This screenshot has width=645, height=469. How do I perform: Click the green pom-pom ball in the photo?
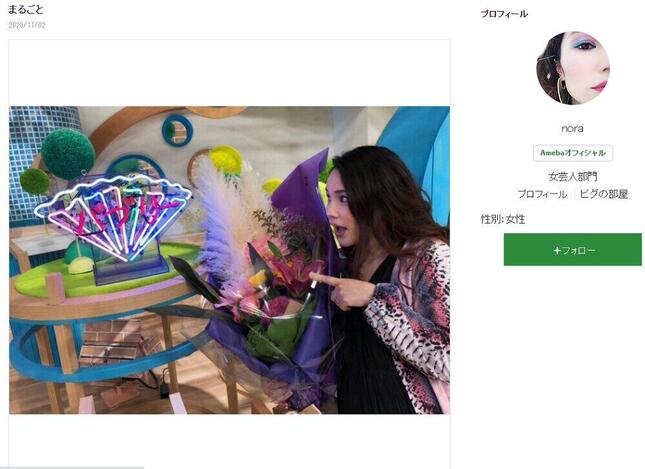tap(68, 154)
